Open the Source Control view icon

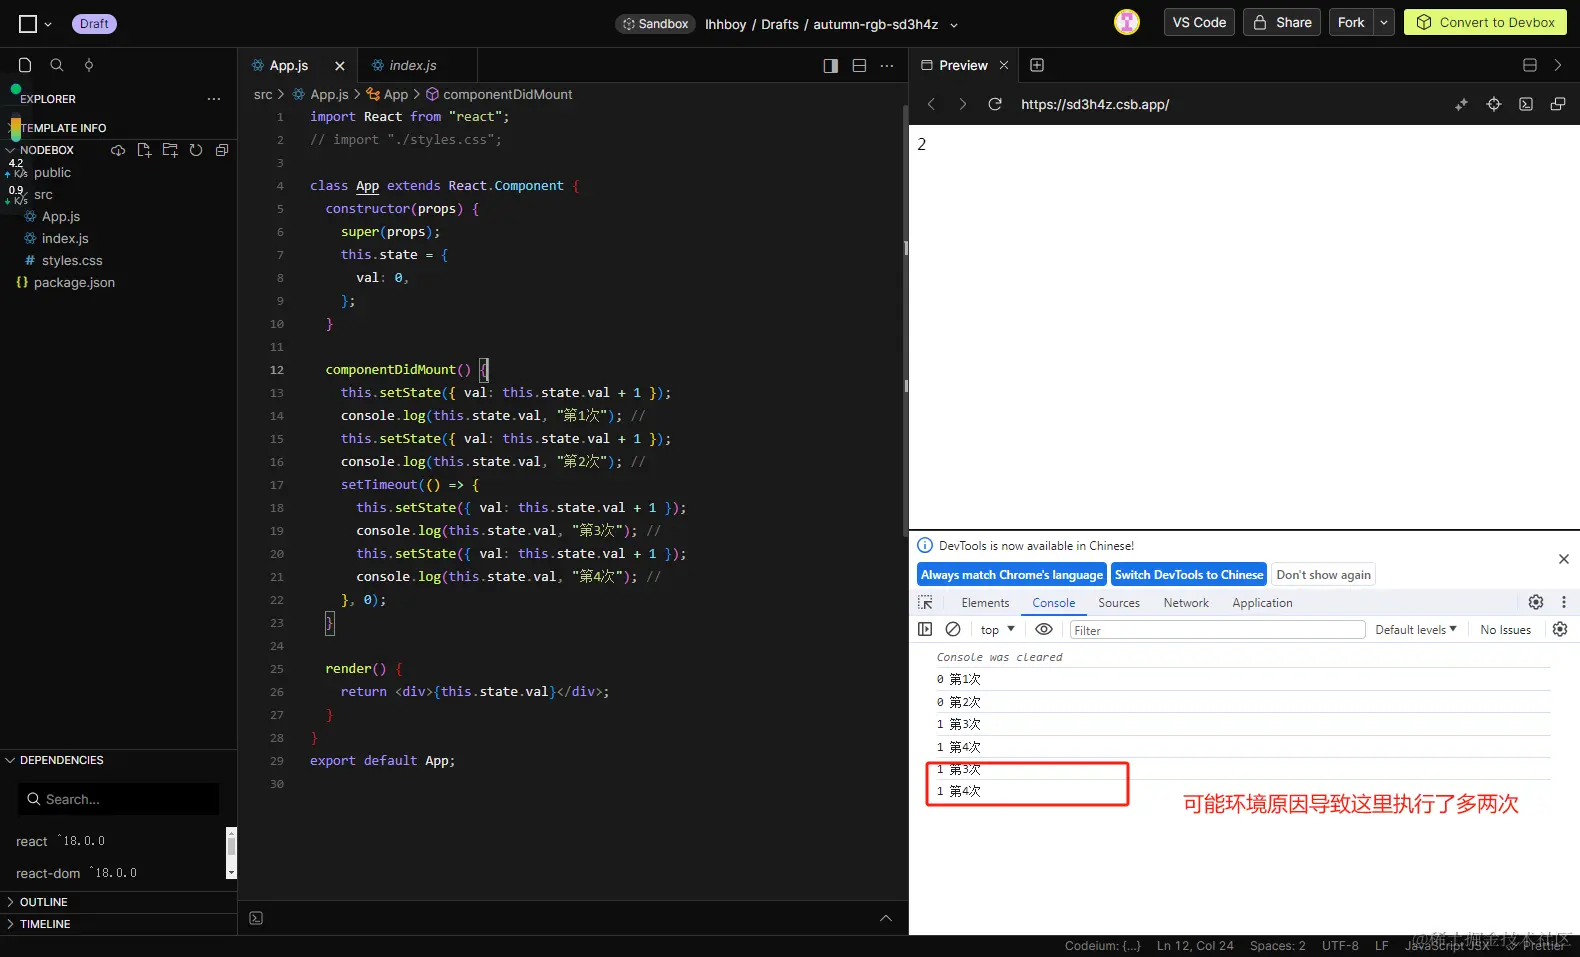pyautogui.click(x=89, y=65)
